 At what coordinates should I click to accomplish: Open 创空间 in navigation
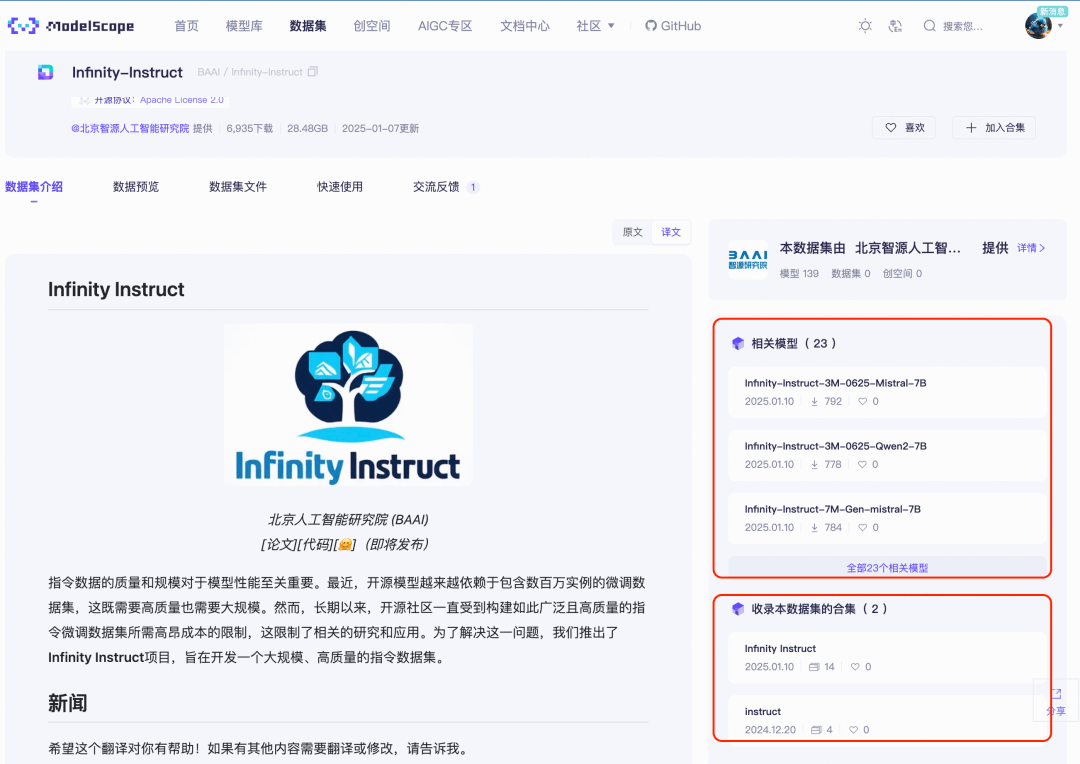click(372, 26)
